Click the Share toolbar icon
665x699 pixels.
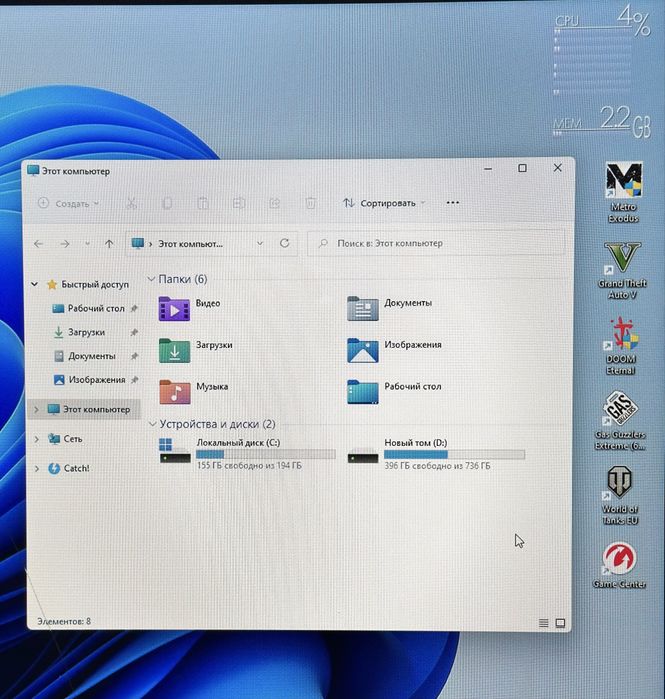275,204
